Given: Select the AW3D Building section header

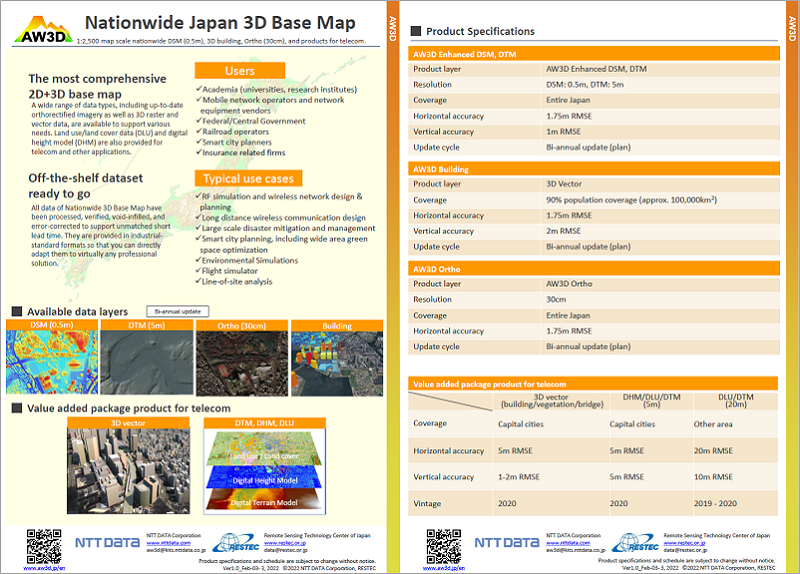Looking at the screenshot, I should pyautogui.click(x=594, y=169).
